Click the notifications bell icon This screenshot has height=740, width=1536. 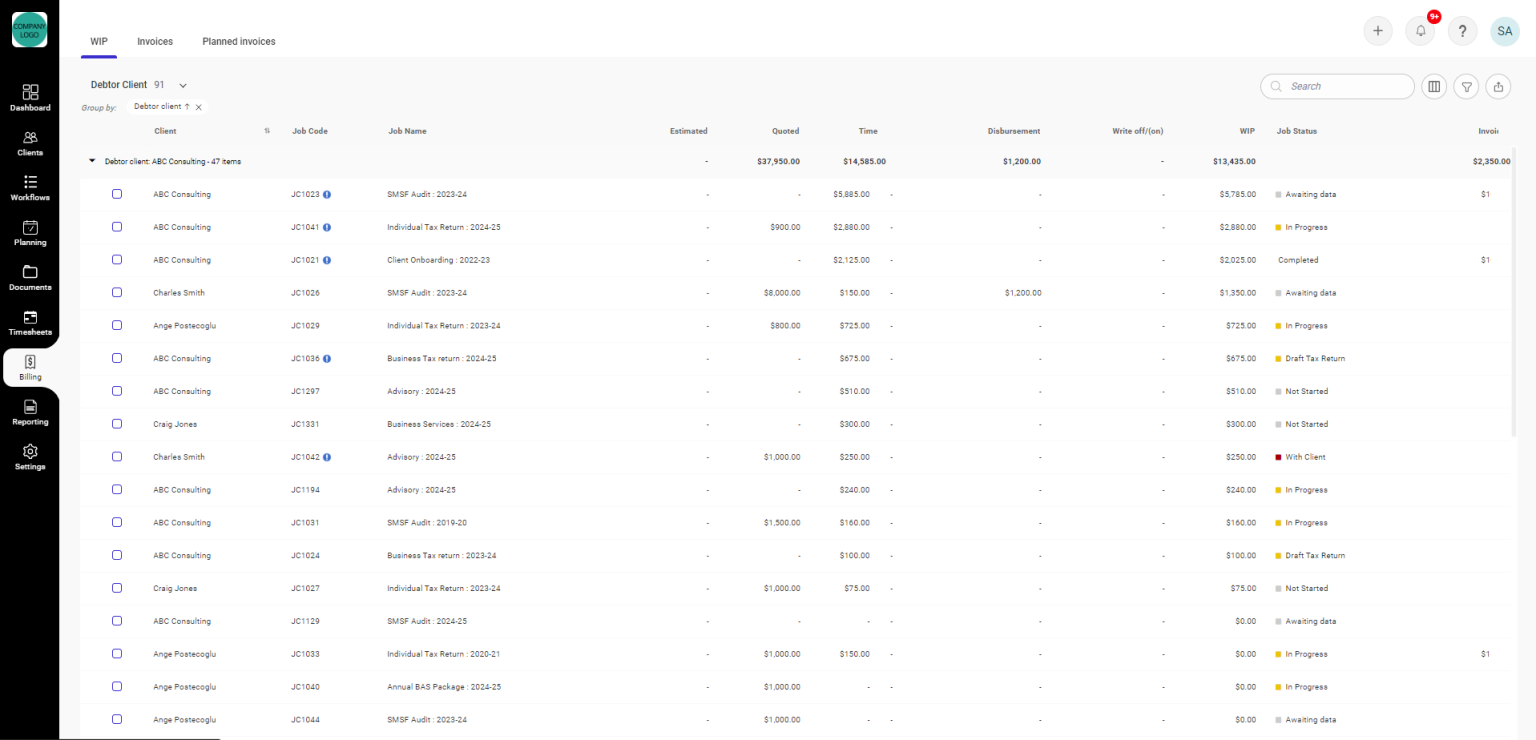coord(1420,31)
